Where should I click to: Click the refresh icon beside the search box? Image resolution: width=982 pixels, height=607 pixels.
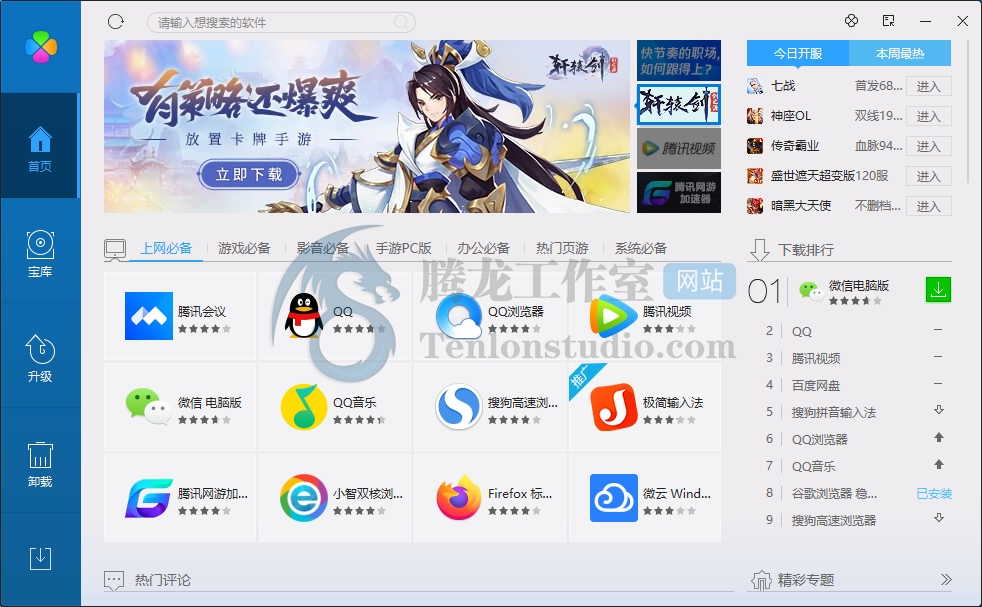pos(116,22)
